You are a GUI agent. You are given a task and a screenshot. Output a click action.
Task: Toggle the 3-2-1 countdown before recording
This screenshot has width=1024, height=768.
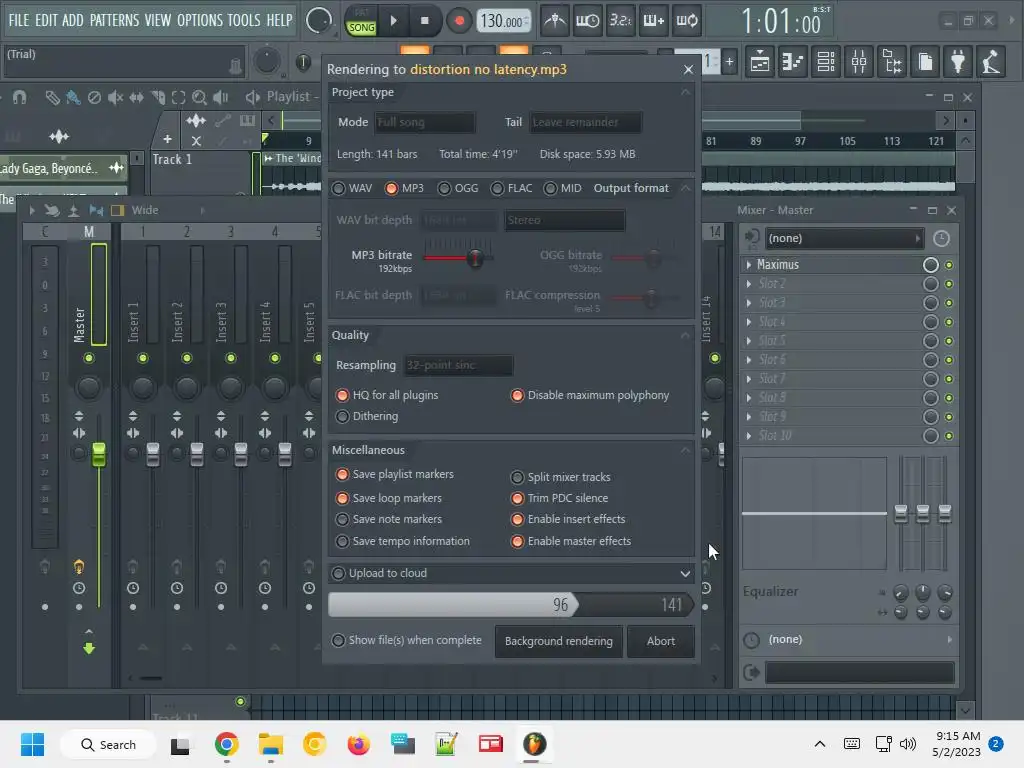(620, 21)
